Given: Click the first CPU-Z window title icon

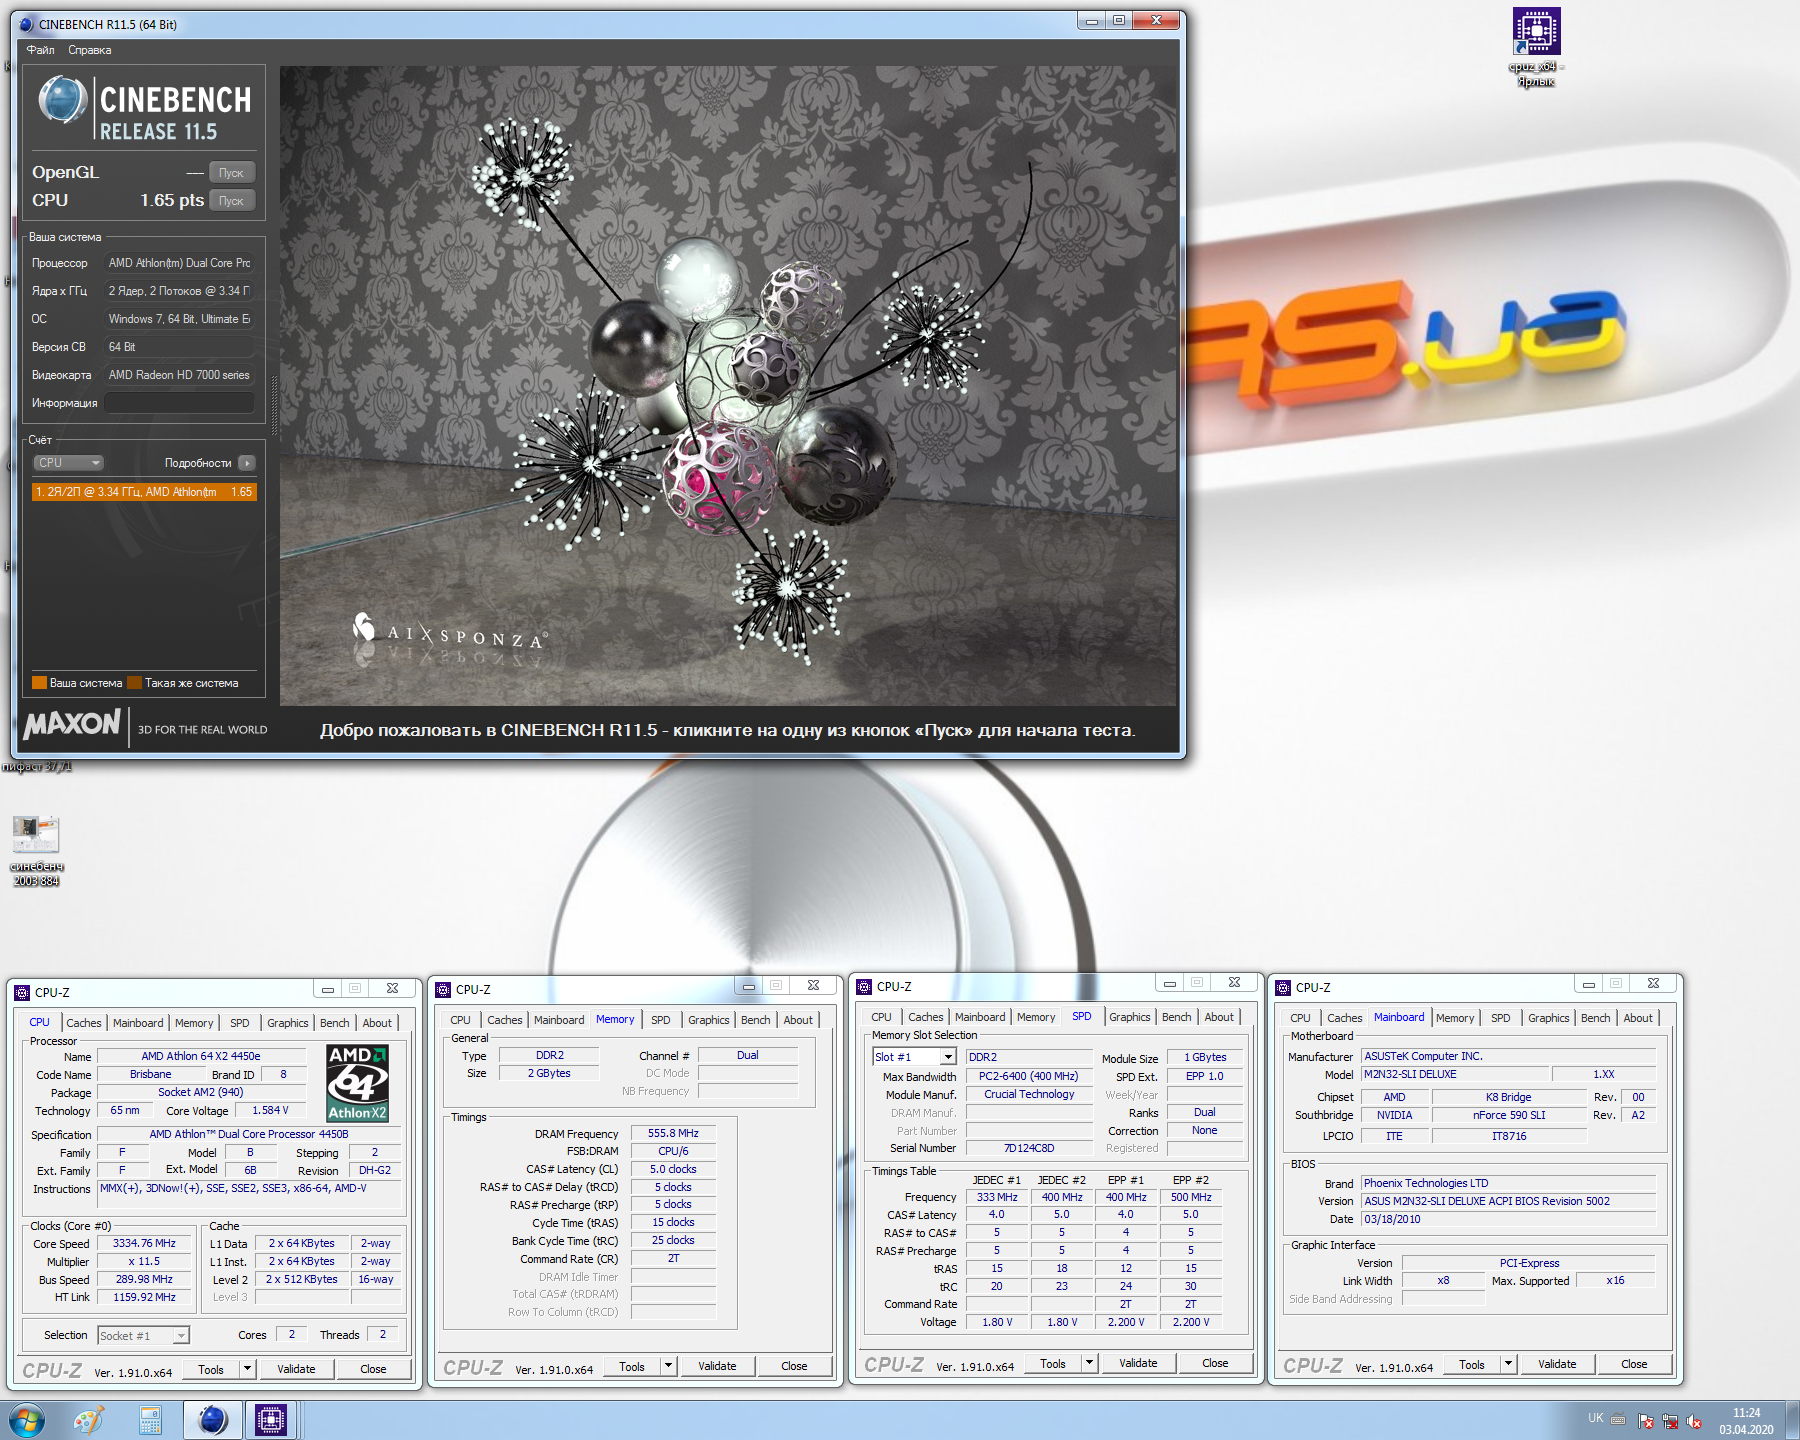Looking at the screenshot, I should [21, 992].
